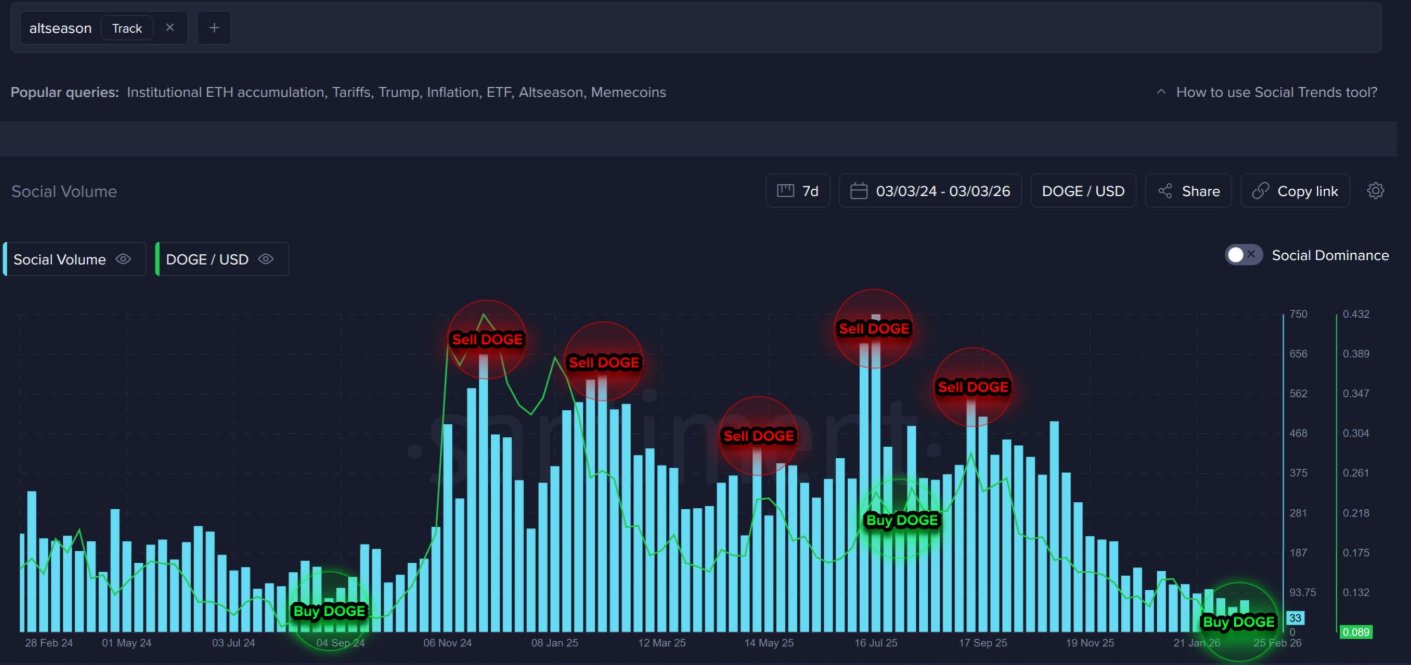The height and width of the screenshot is (665, 1411).
Task: Click the Buy DOGE marker near 04 Sep 24
Action: pos(329,611)
